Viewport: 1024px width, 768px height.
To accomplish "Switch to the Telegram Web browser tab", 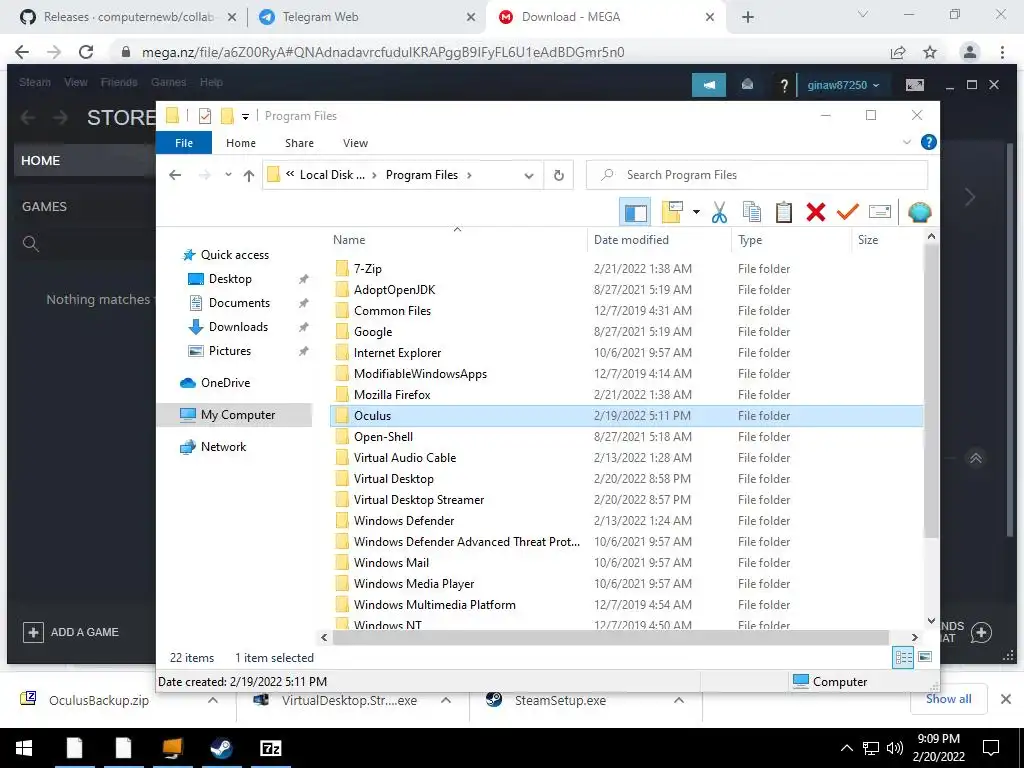I will [x=366, y=17].
